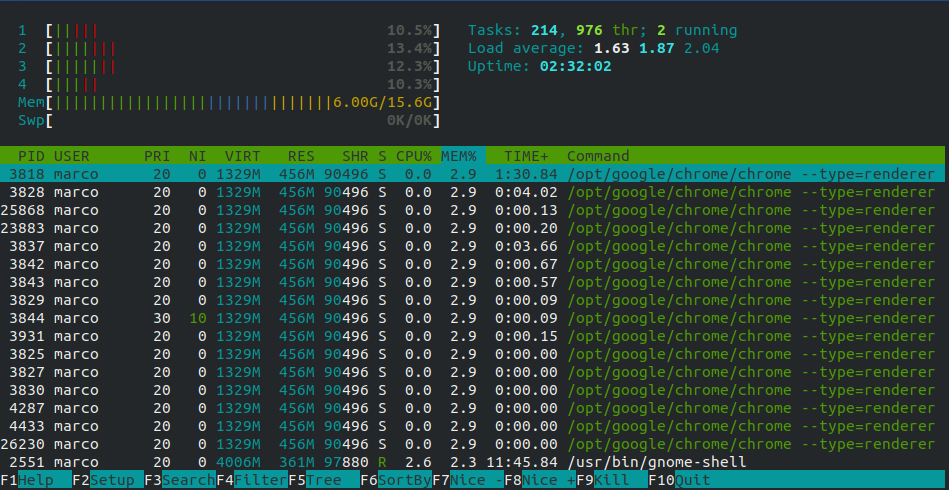Open the F6 SortBy menu

(396, 480)
